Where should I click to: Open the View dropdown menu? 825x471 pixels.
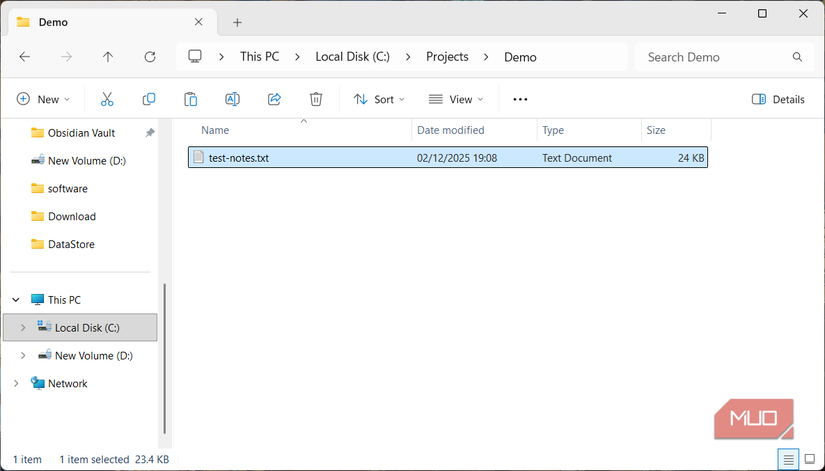click(x=456, y=99)
